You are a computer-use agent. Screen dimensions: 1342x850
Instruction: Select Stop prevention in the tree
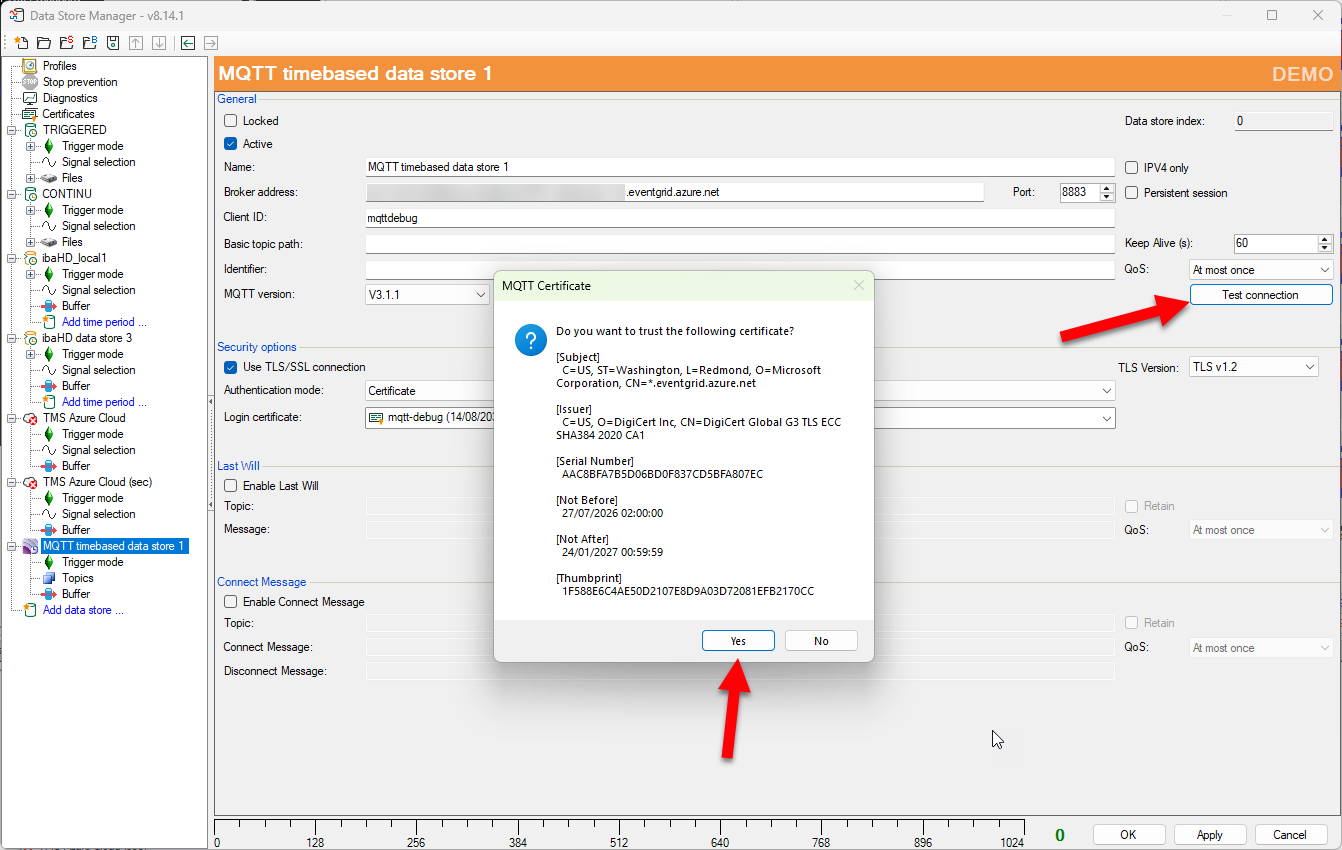click(x=80, y=82)
